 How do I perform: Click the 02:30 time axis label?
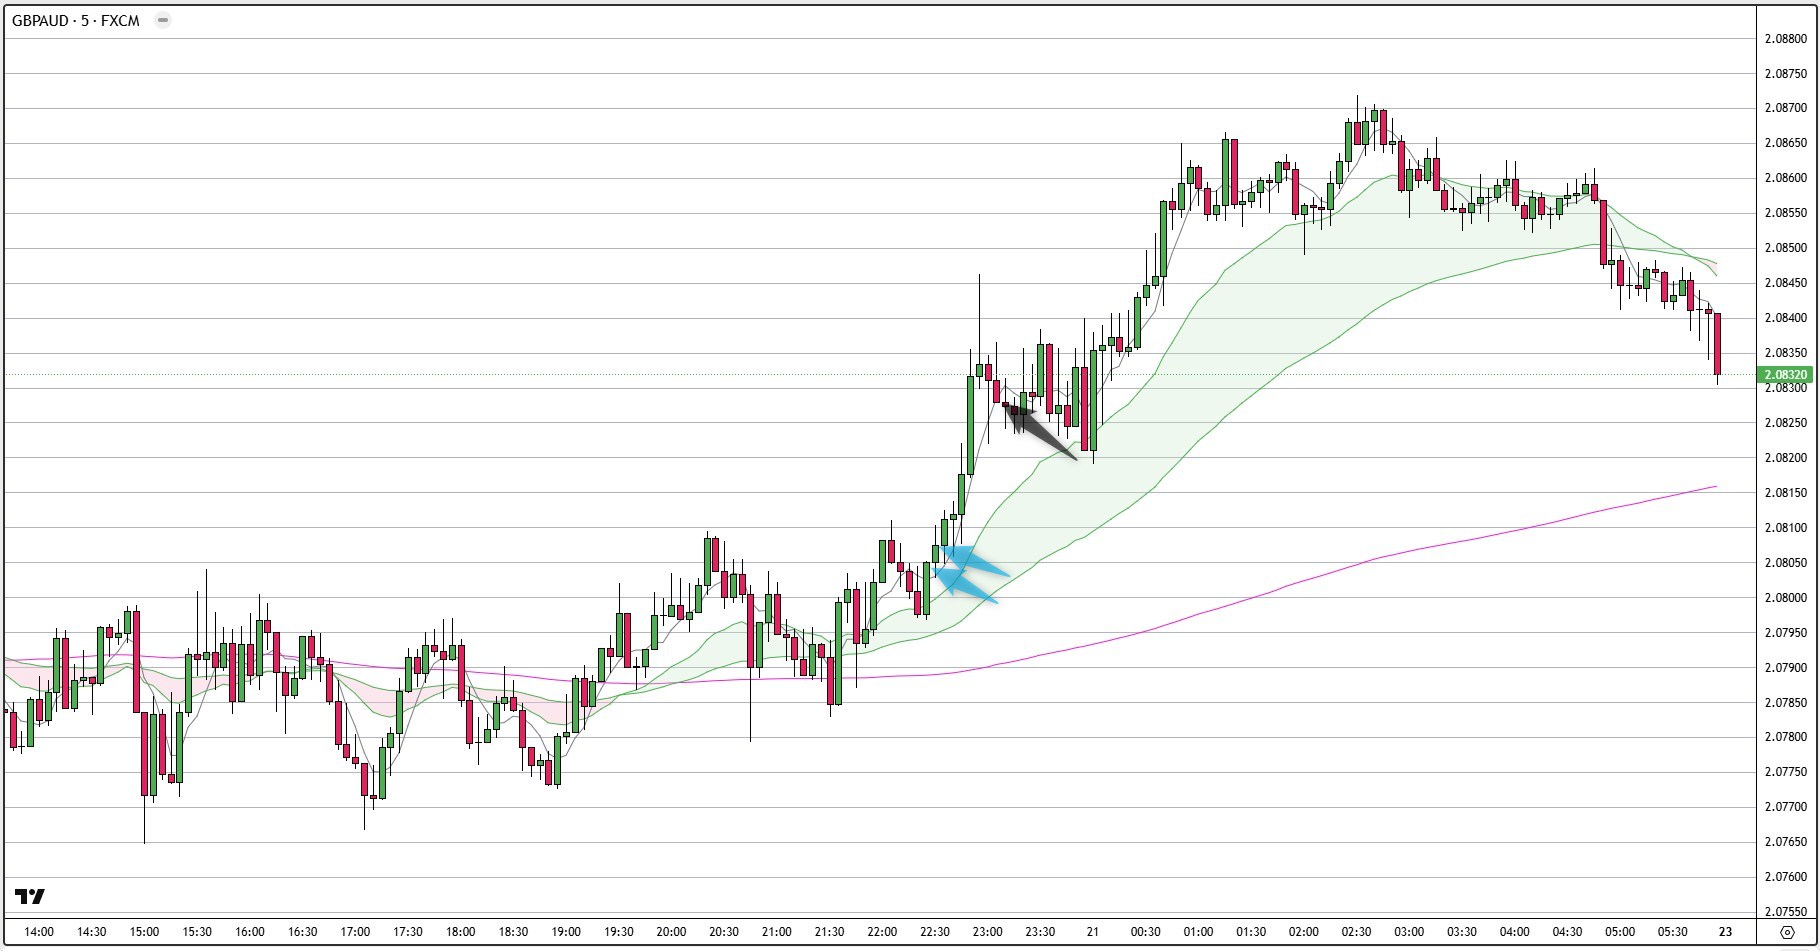tap(1356, 932)
